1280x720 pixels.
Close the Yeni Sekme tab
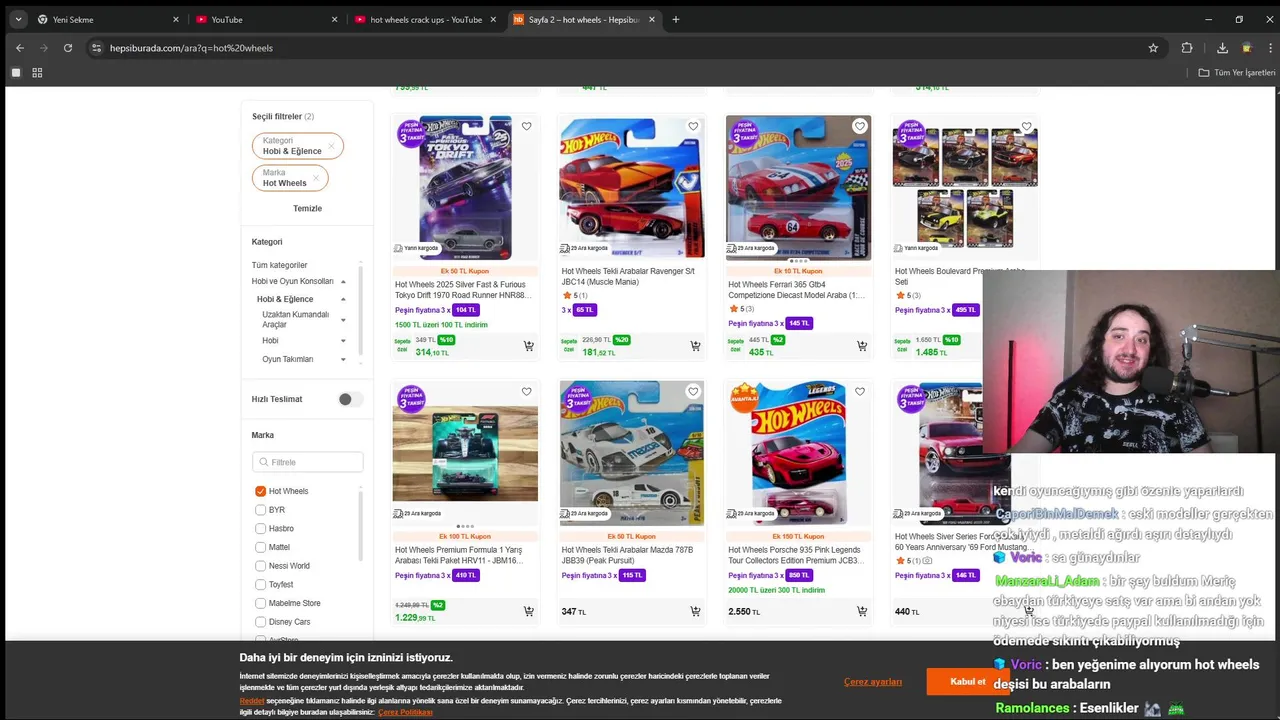176,19
